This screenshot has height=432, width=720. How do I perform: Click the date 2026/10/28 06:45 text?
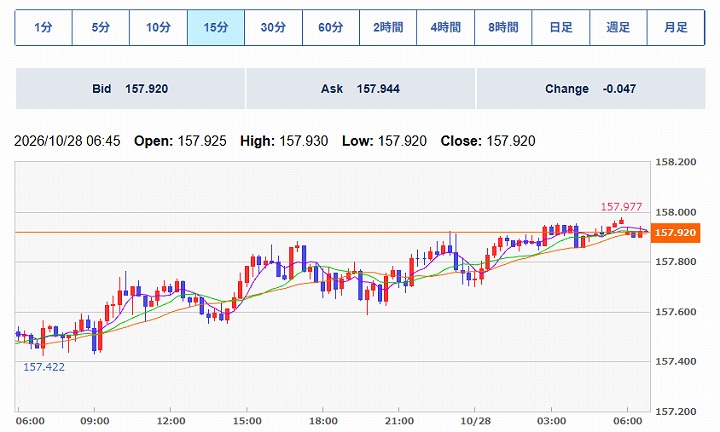[68, 141]
